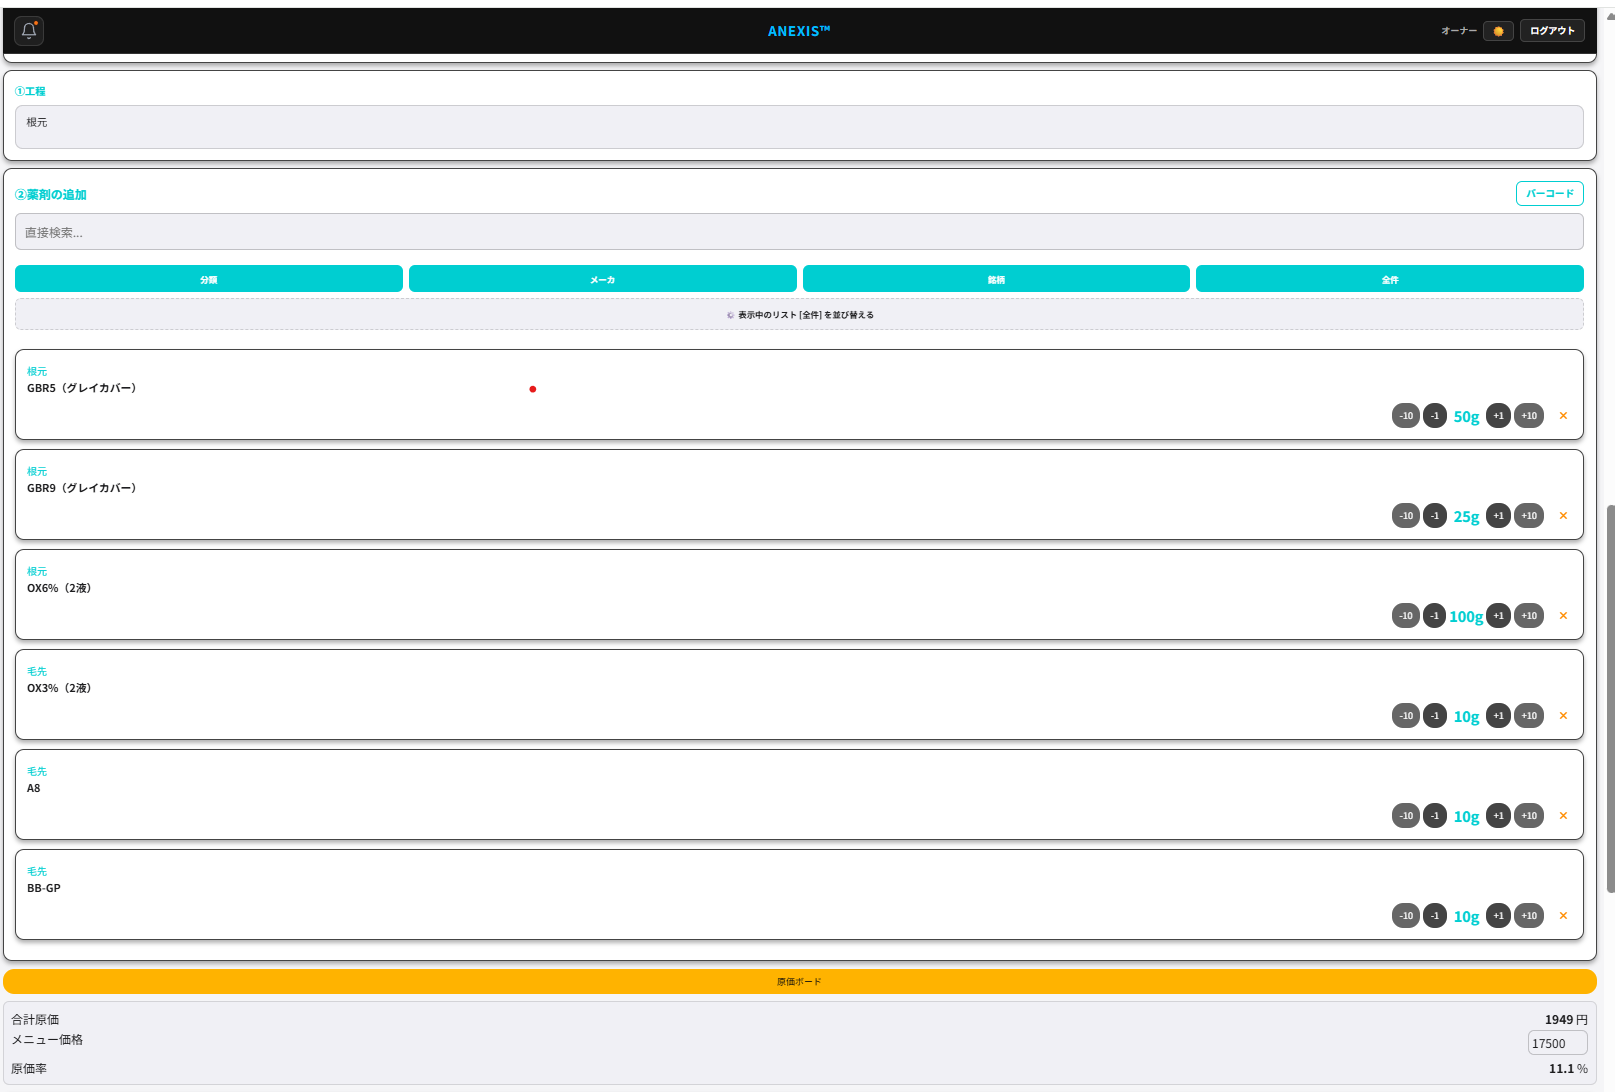Increase A8 amount by 1
Viewport: 1615px width, 1092px height.
(1498, 816)
